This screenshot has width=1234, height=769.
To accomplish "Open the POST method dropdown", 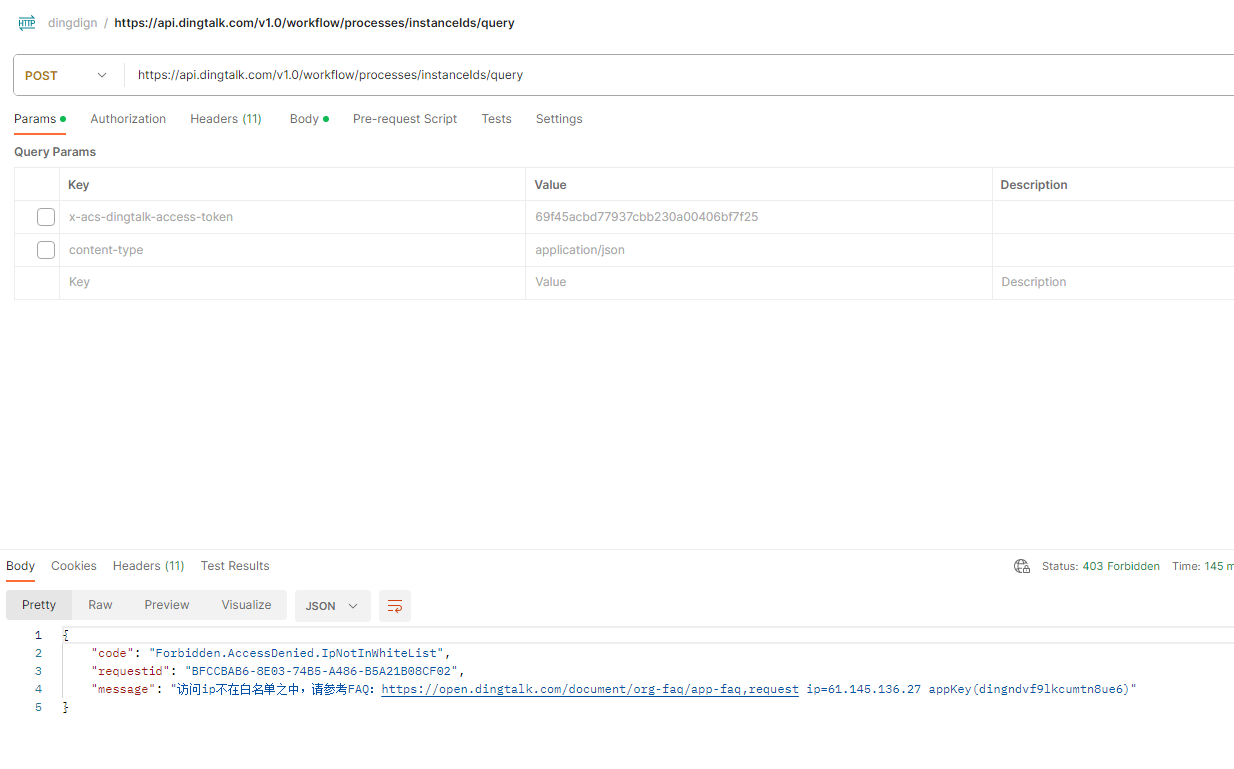I will tap(67, 75).
